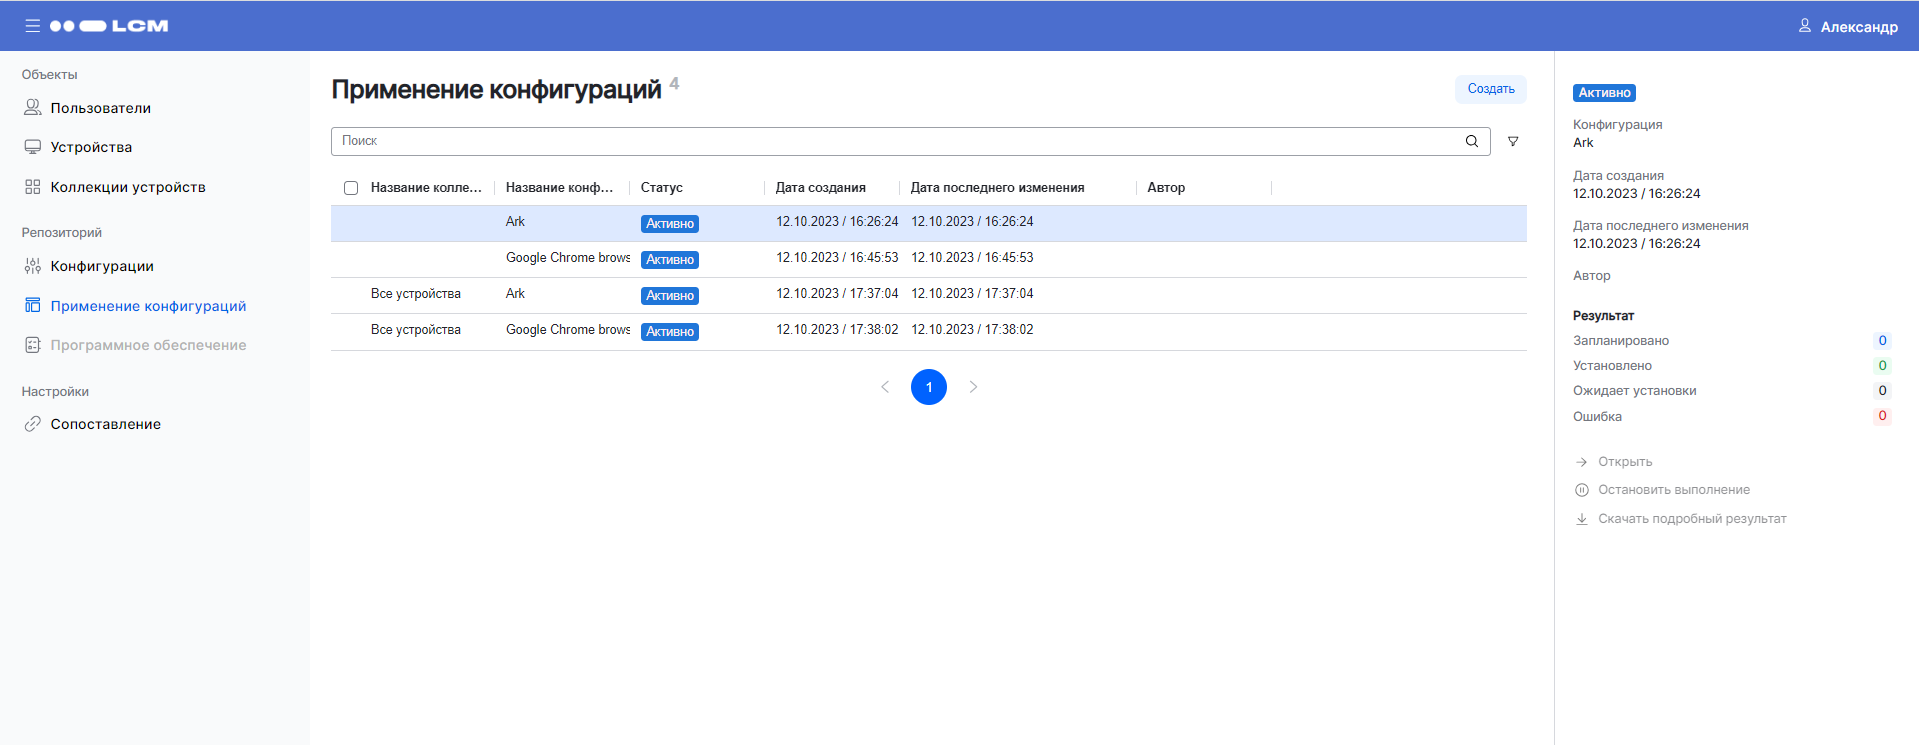The width and height of the screenshot is (1919, 745).
Task: Open Программное обеспечение menu item
Action: [148, 345]
